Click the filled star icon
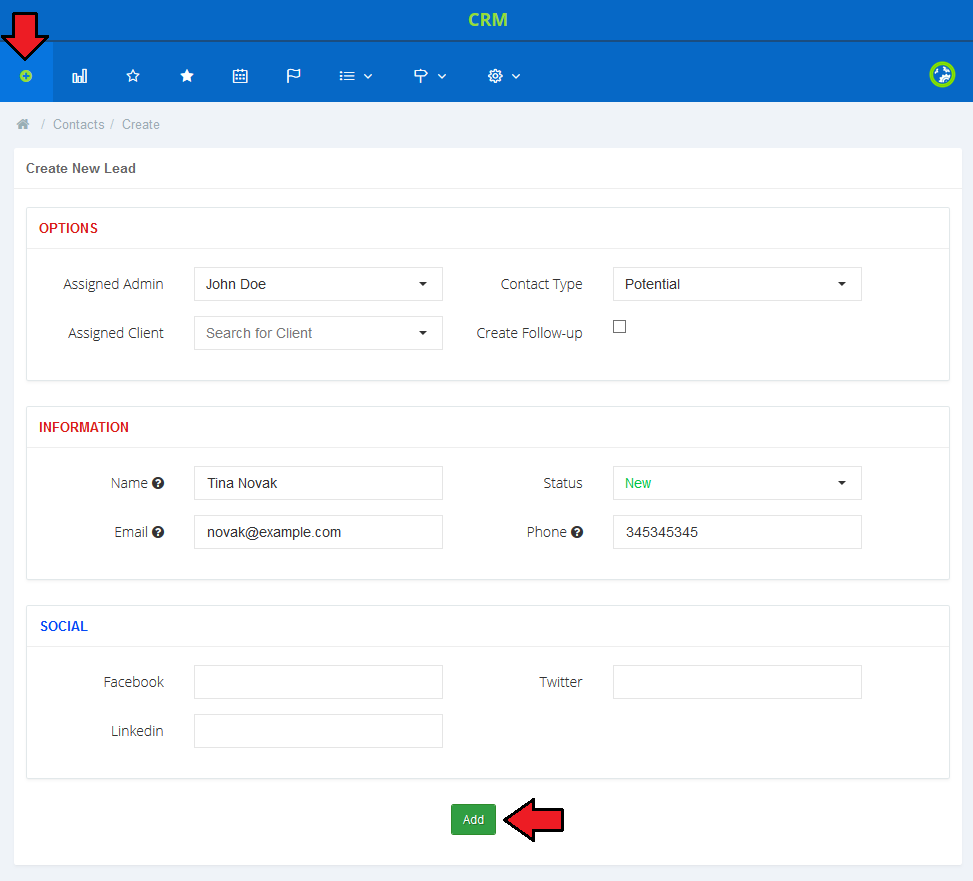Screen dimensions: 973x881 (x=187, y=76)
